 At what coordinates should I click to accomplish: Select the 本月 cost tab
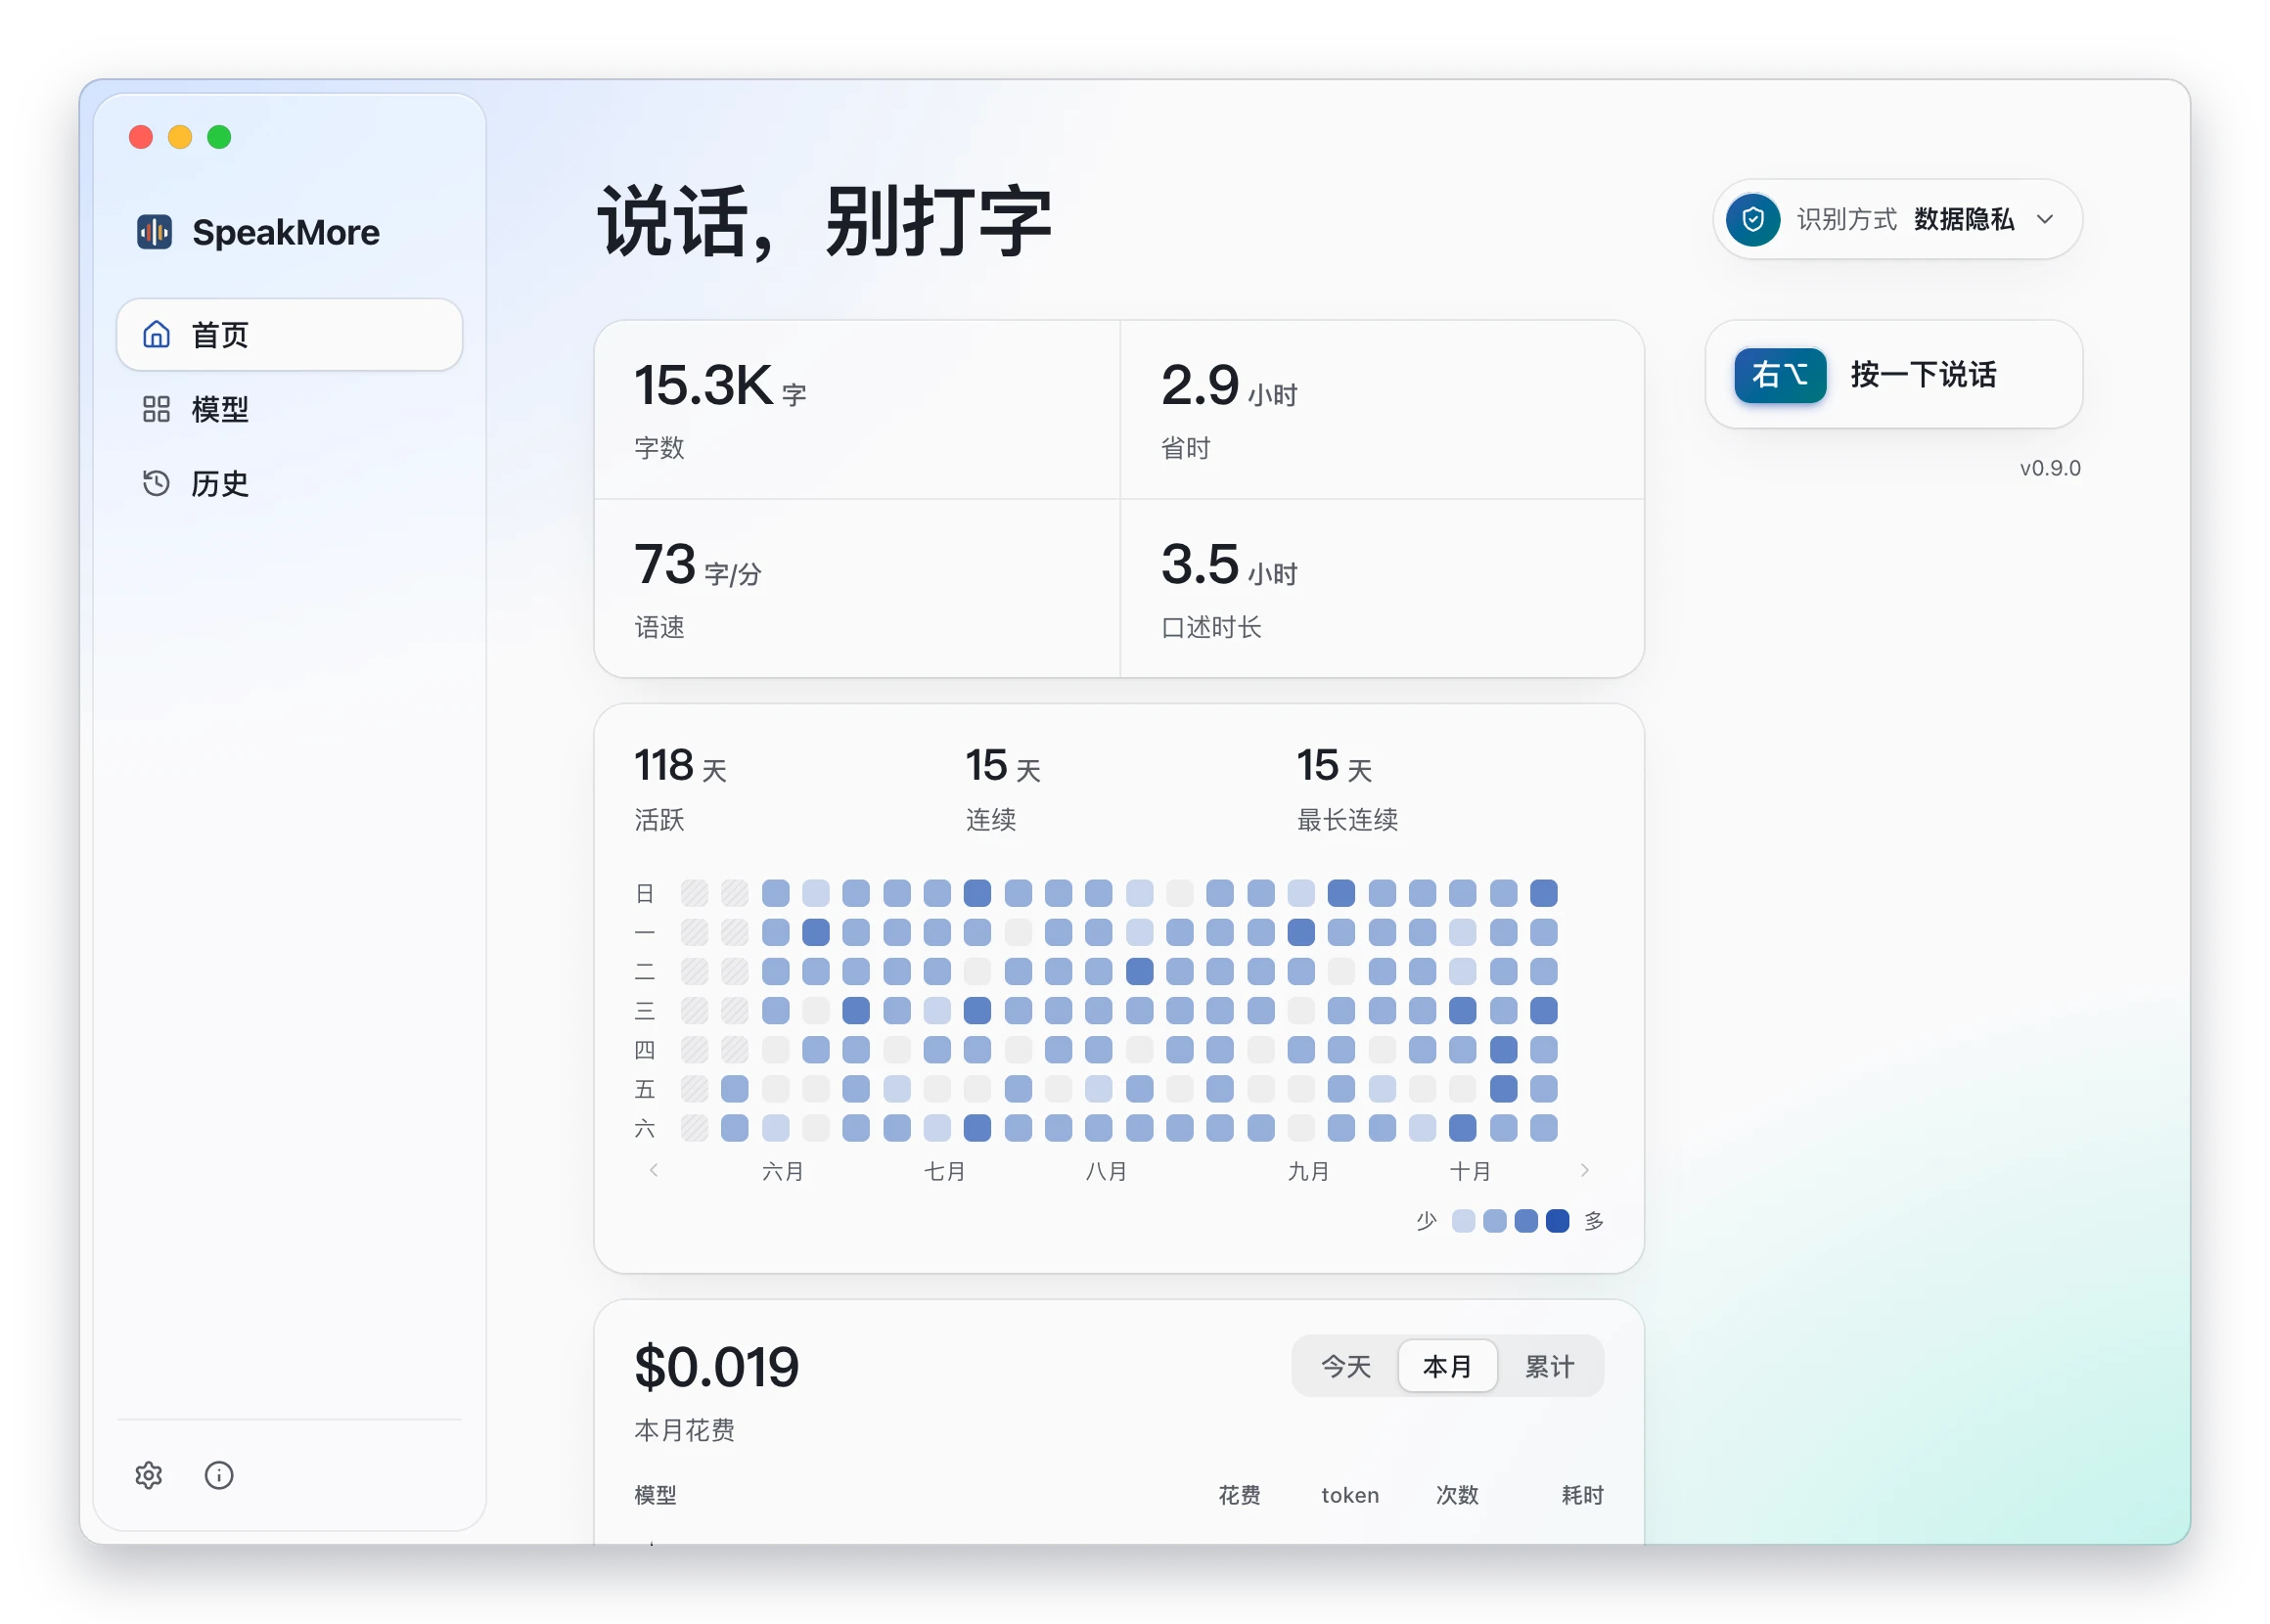pos(1447,1366)
